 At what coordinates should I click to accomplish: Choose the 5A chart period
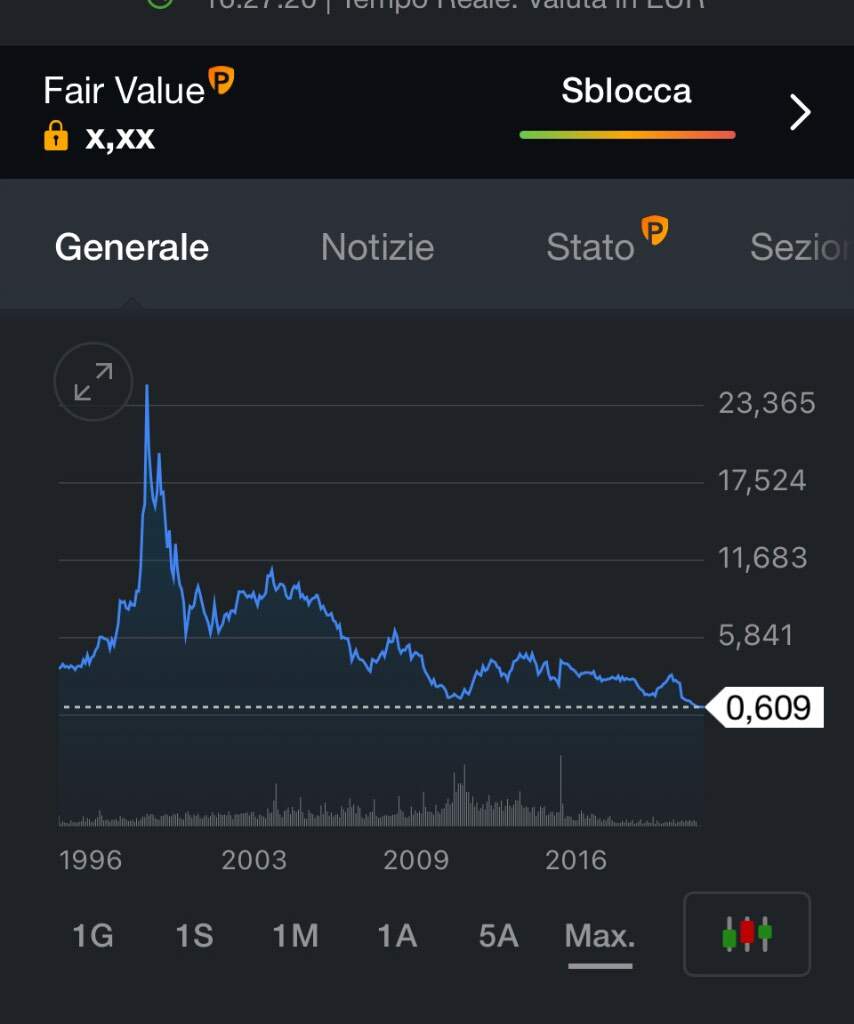click(498, 936)
